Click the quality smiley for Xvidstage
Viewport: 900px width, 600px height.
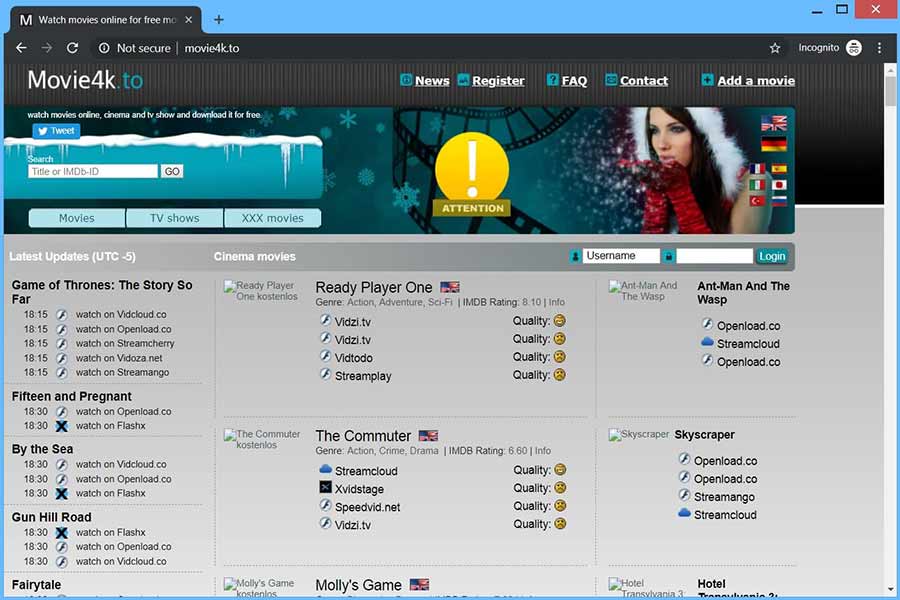point(560,487)
